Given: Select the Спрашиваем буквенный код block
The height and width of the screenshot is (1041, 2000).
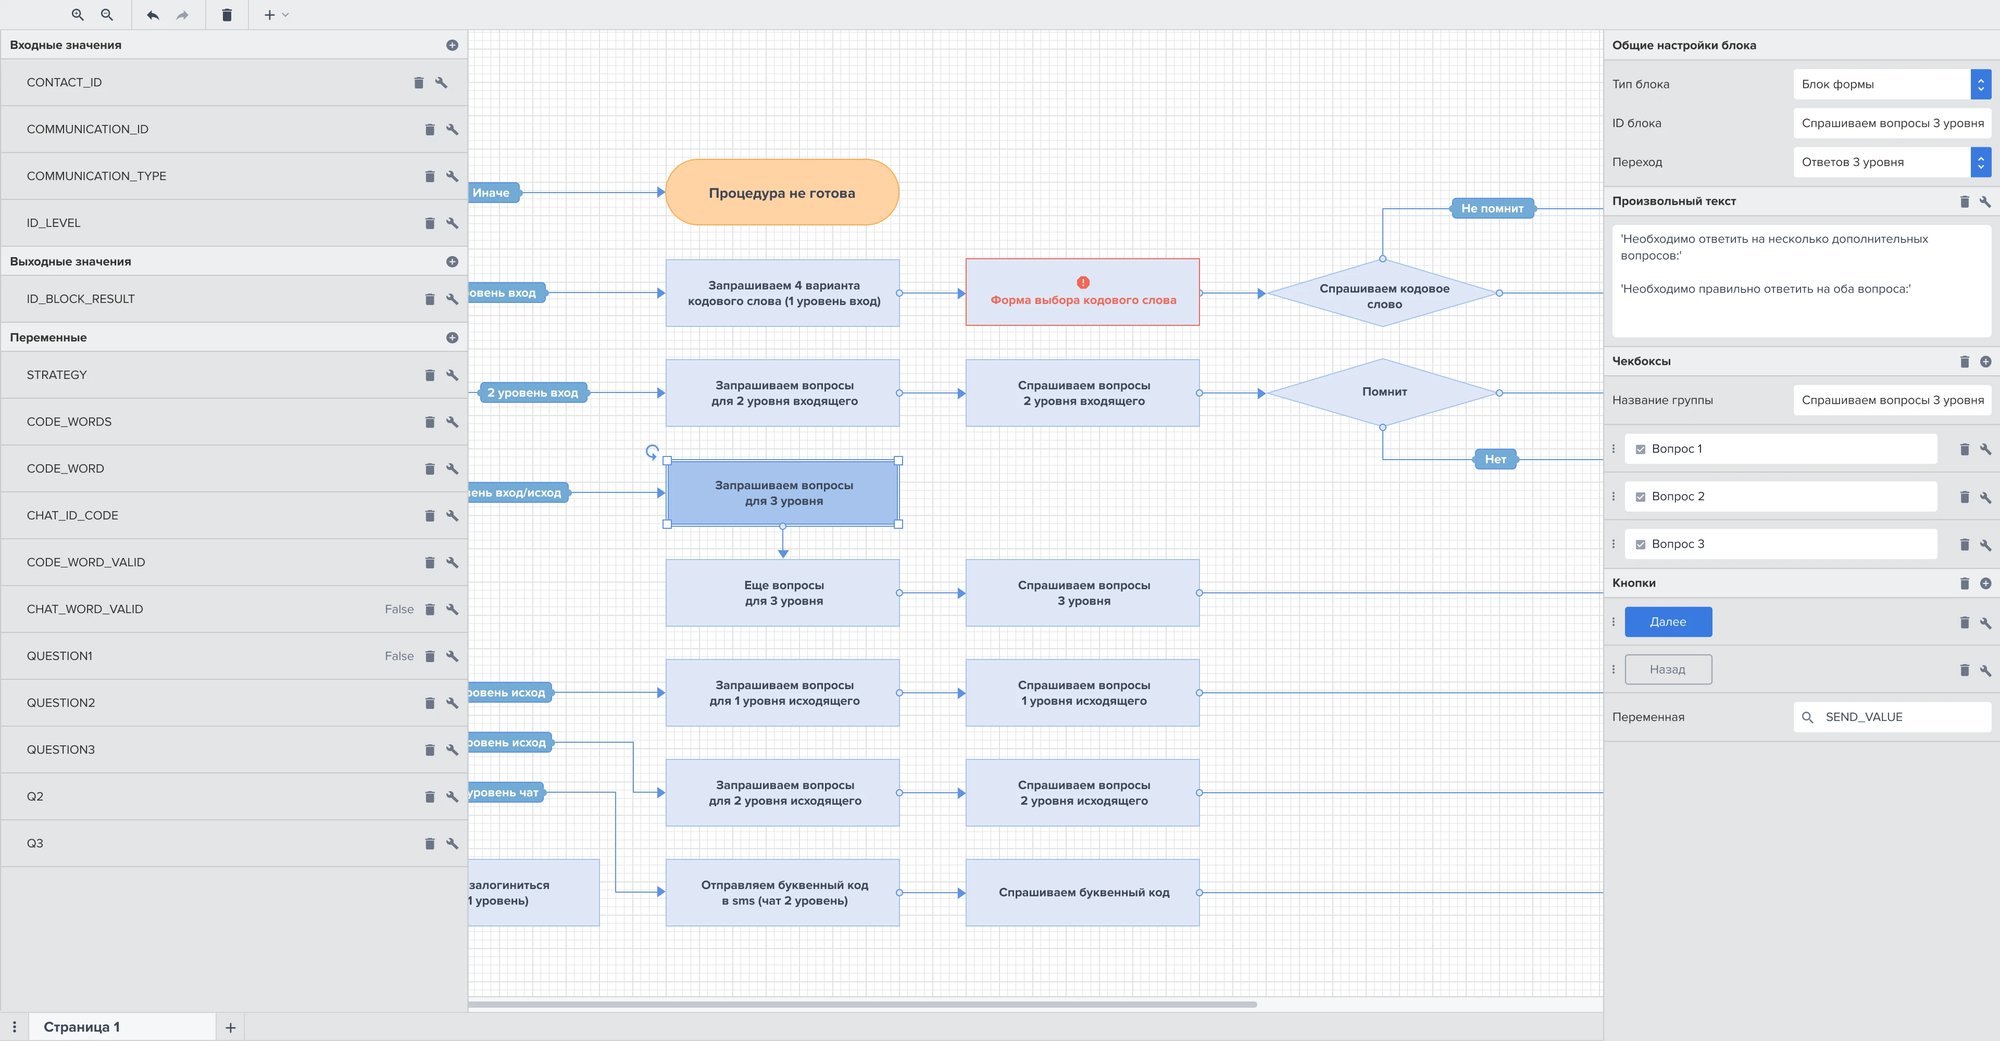Looking at the screenshot, I should [1082, 892].
